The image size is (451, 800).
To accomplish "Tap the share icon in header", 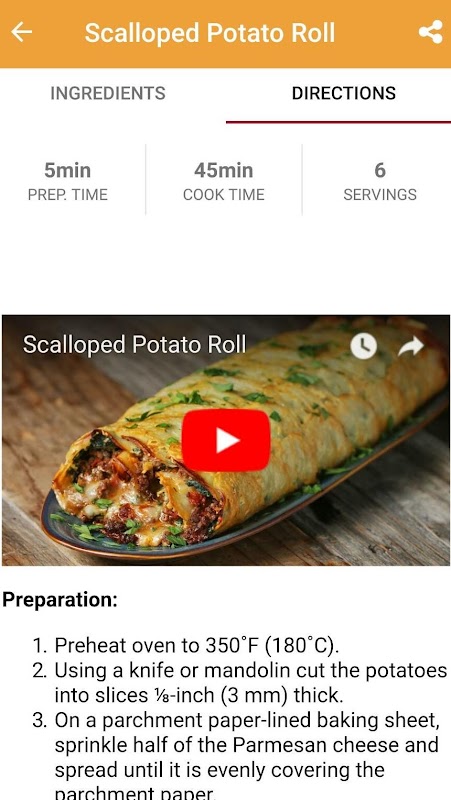I will click(431, 32).
